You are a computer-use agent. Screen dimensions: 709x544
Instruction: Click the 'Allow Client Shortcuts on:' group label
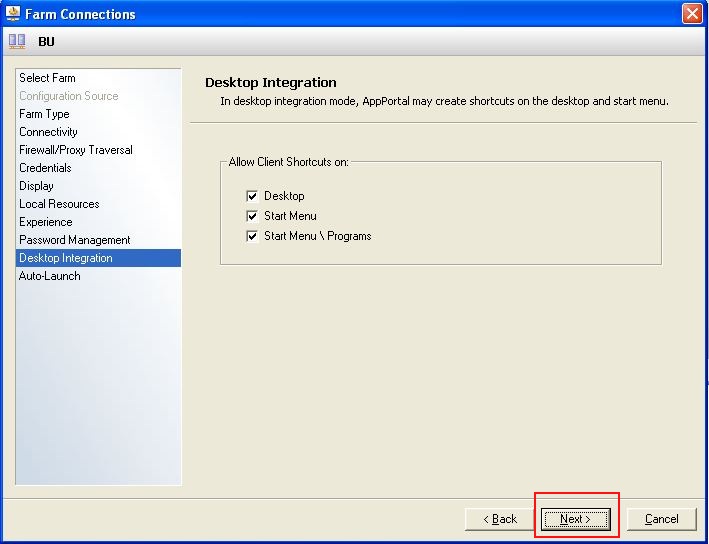point(288,162)
